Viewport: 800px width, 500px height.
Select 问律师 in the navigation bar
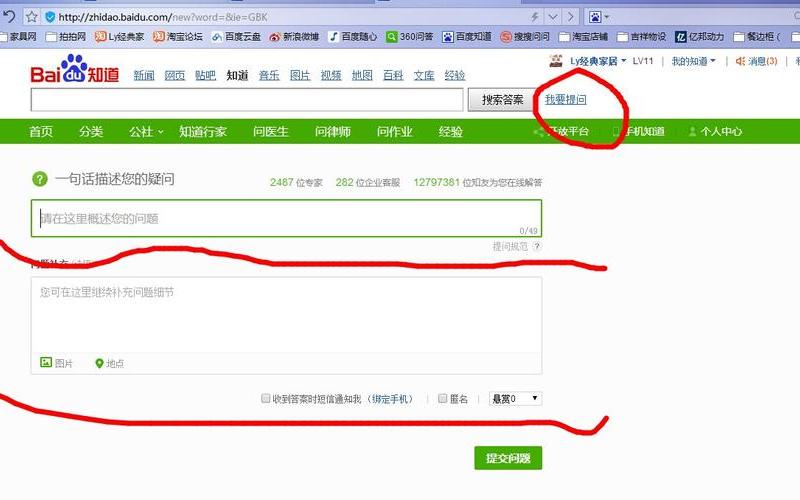[333, 132]
